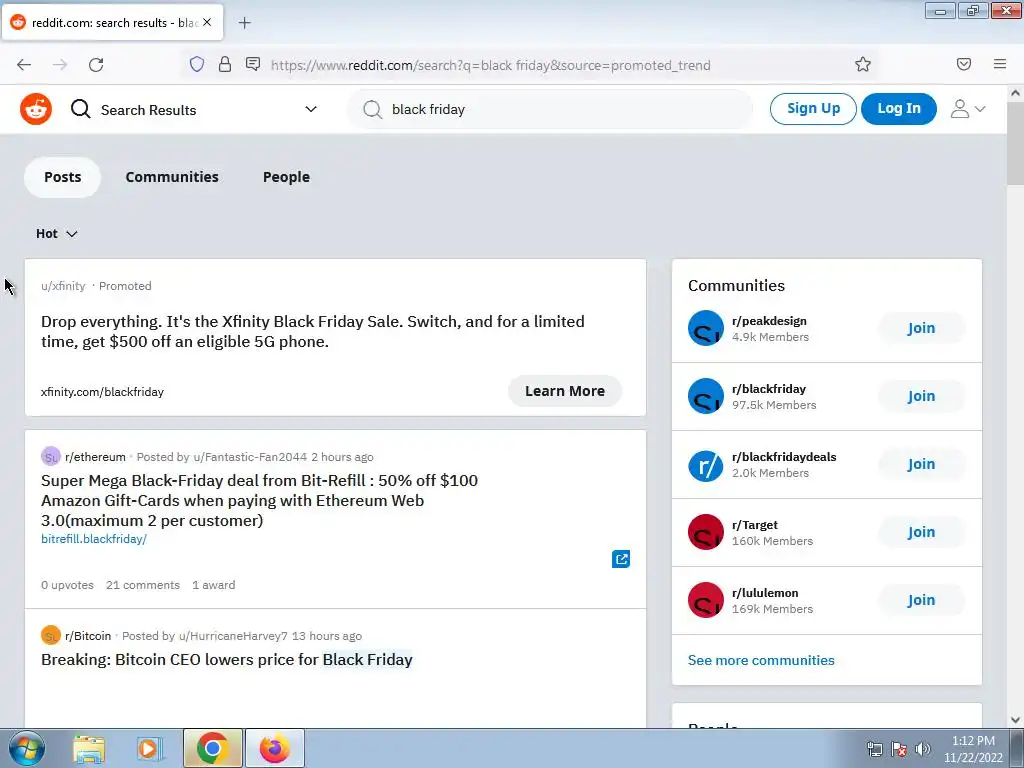Click the site security padlock icon
The image size is (1024, 768).
tap(225, 64)
